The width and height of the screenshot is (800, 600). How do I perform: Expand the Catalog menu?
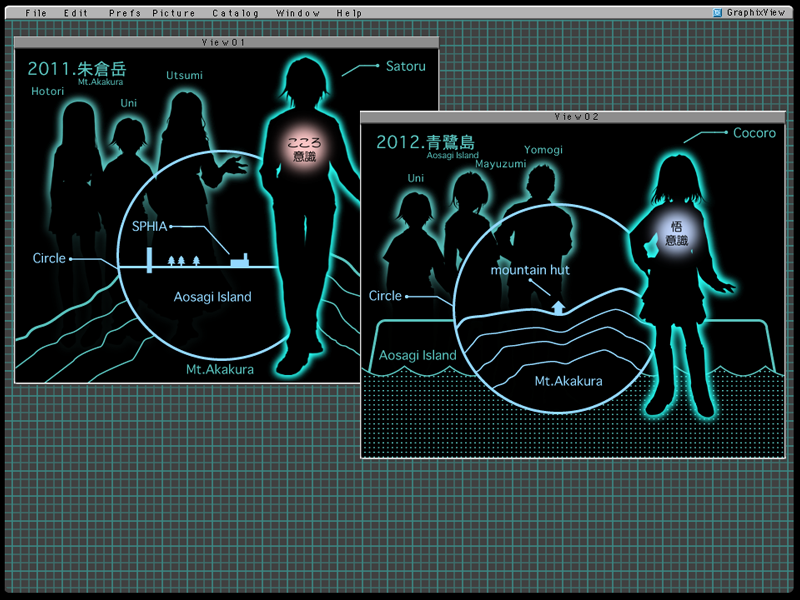(x=235, y=13)
